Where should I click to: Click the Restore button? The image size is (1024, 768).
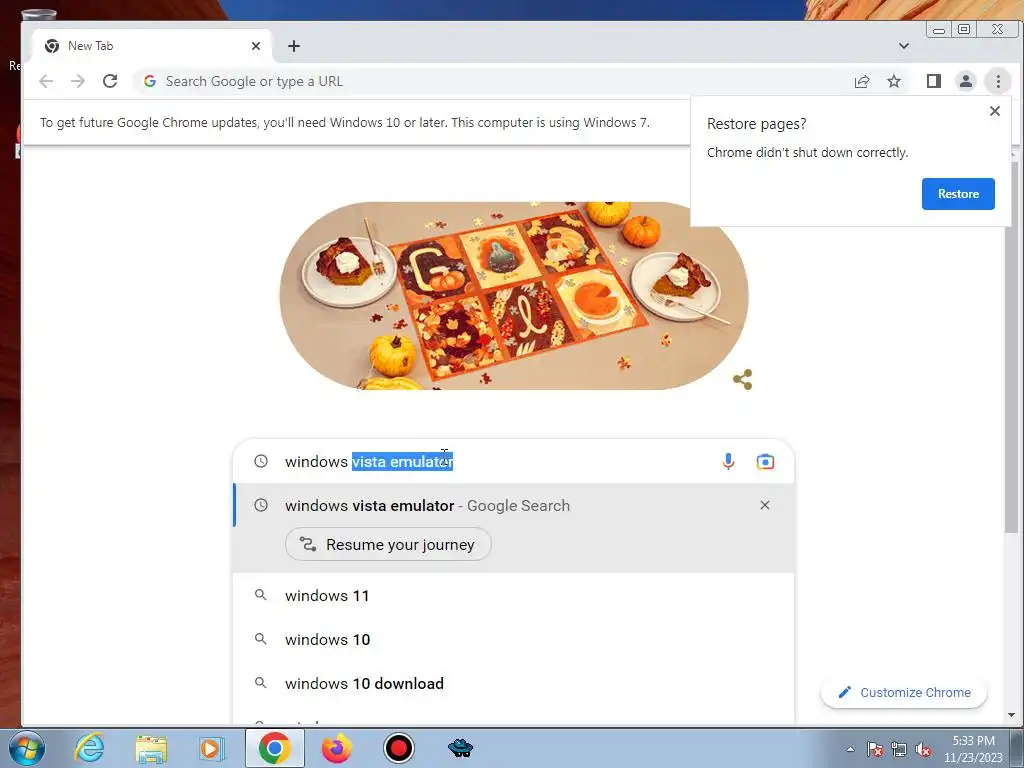tap(958, 194)
